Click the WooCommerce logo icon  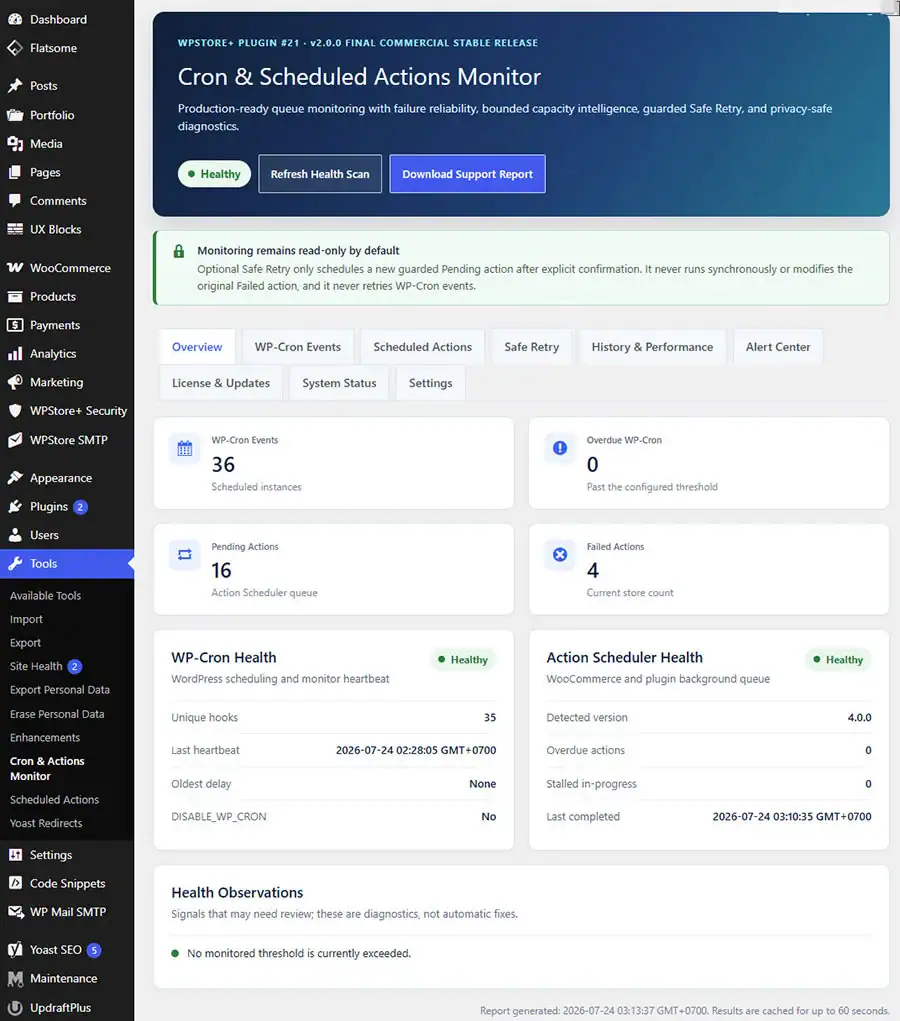15,268
